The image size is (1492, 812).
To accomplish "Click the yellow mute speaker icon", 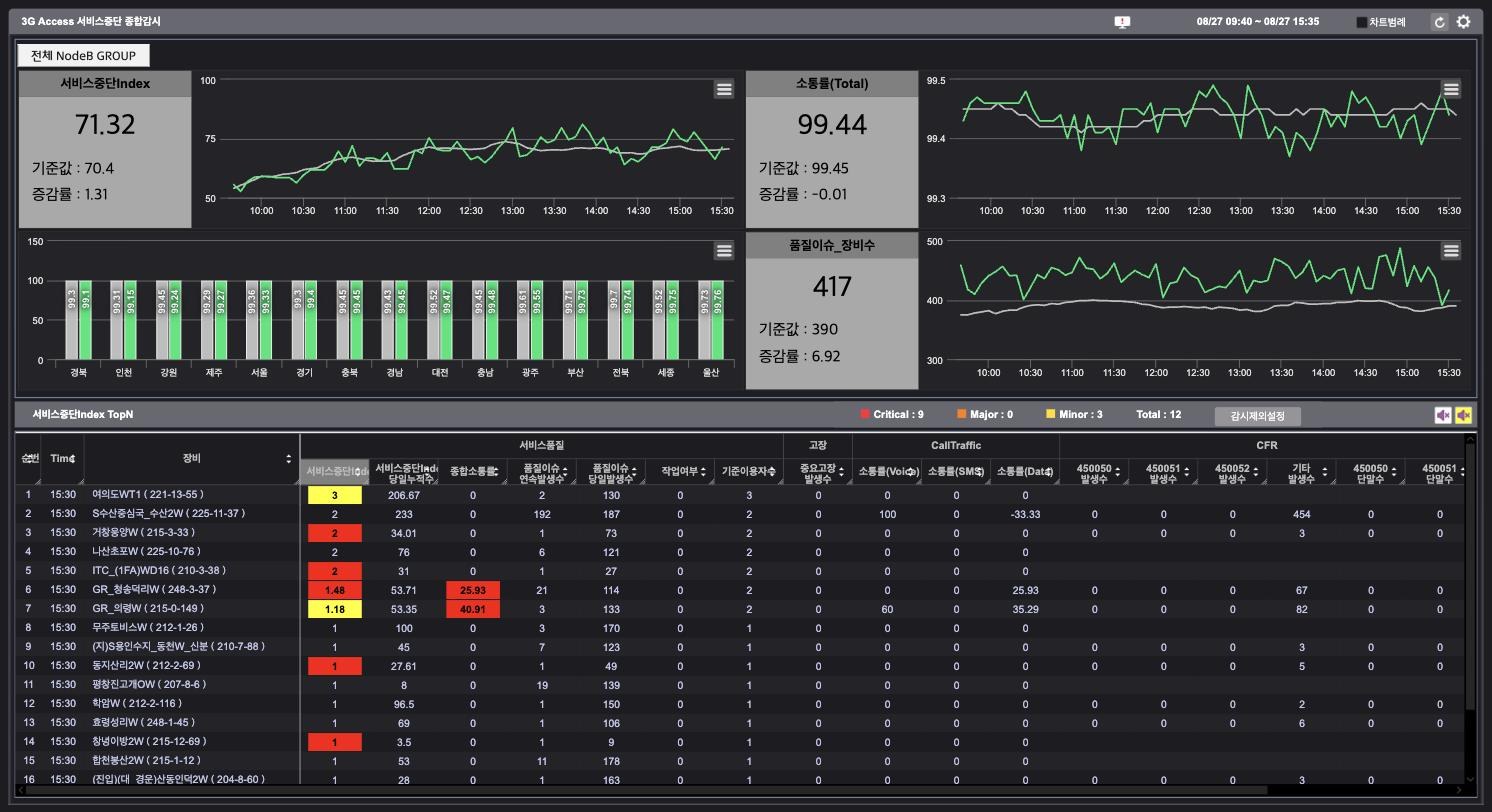I will click(x=1463, y=415).
